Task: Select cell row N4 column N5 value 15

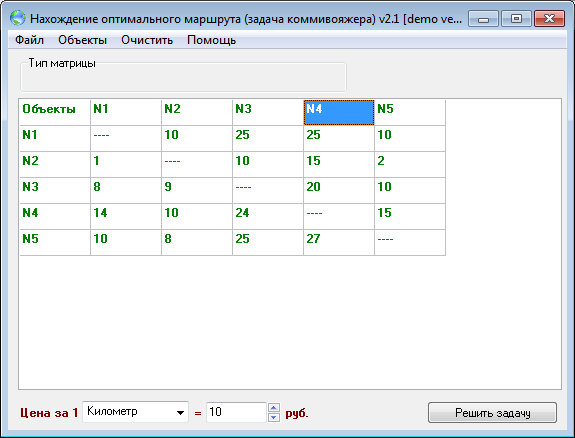Action: coord(410,217)
